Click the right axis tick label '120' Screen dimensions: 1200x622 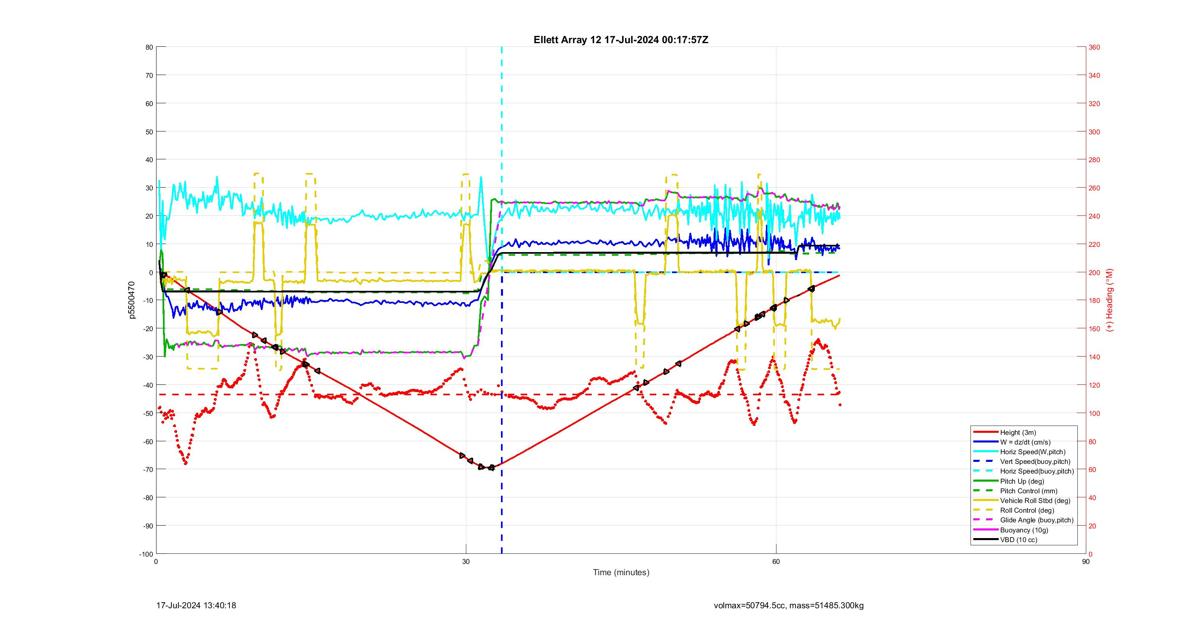coord(1095,385)
